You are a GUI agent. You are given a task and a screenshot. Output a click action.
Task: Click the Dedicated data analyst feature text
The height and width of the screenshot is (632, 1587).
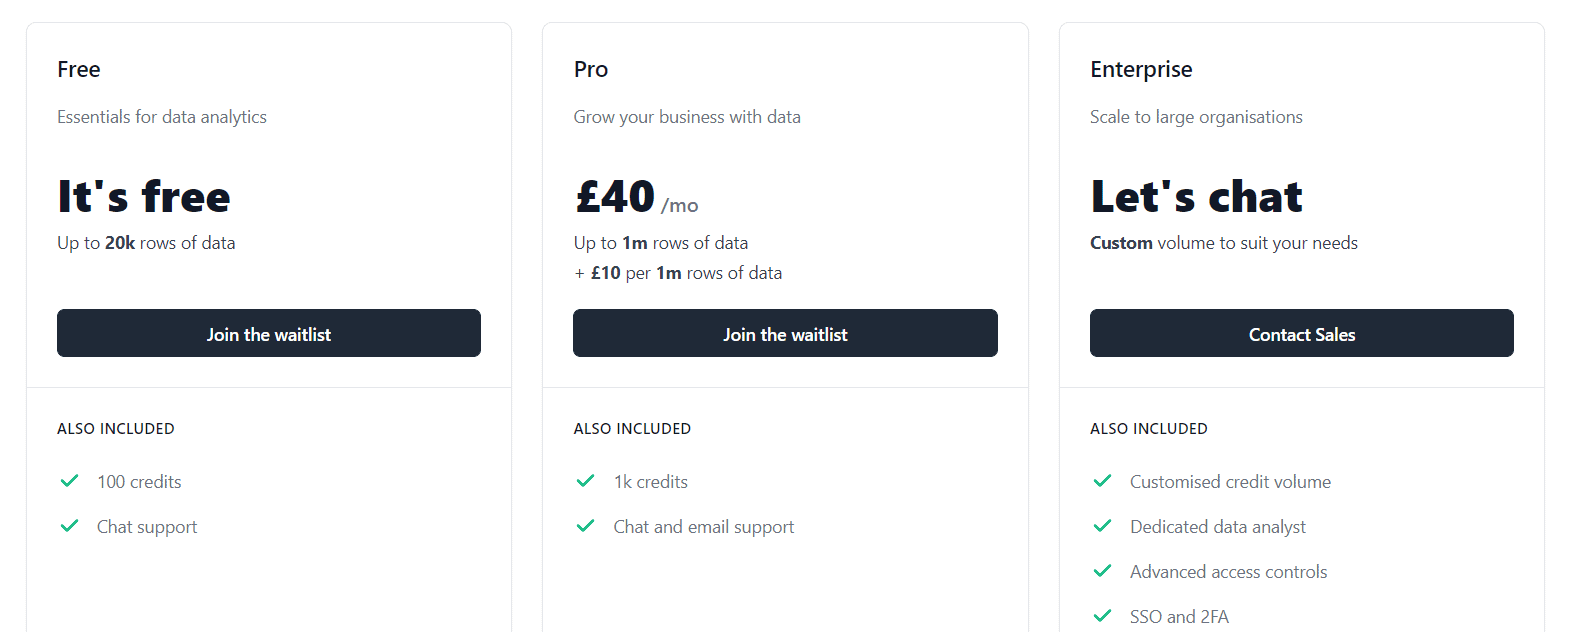pyautogui.click(x=1217, y=527)
